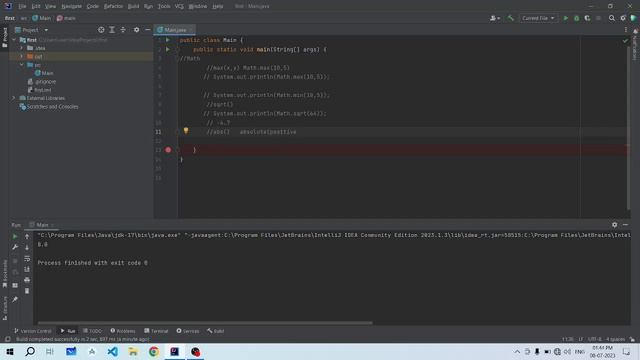Run Main class from gutter arrow line 1
Image resolution: width=640 pixels, height=360 pixels.
pyautogui.click(x=167, y=40)
